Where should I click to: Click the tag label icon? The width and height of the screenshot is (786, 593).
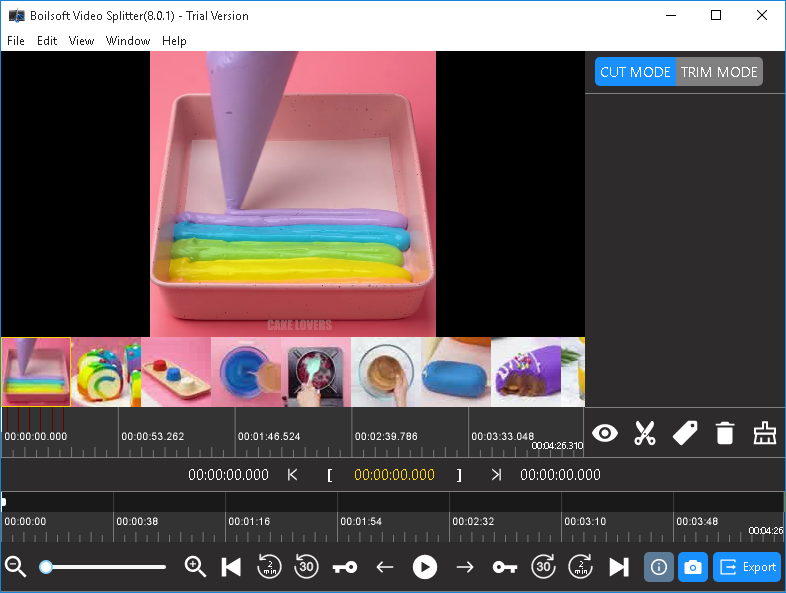click(x=685, y=433)
